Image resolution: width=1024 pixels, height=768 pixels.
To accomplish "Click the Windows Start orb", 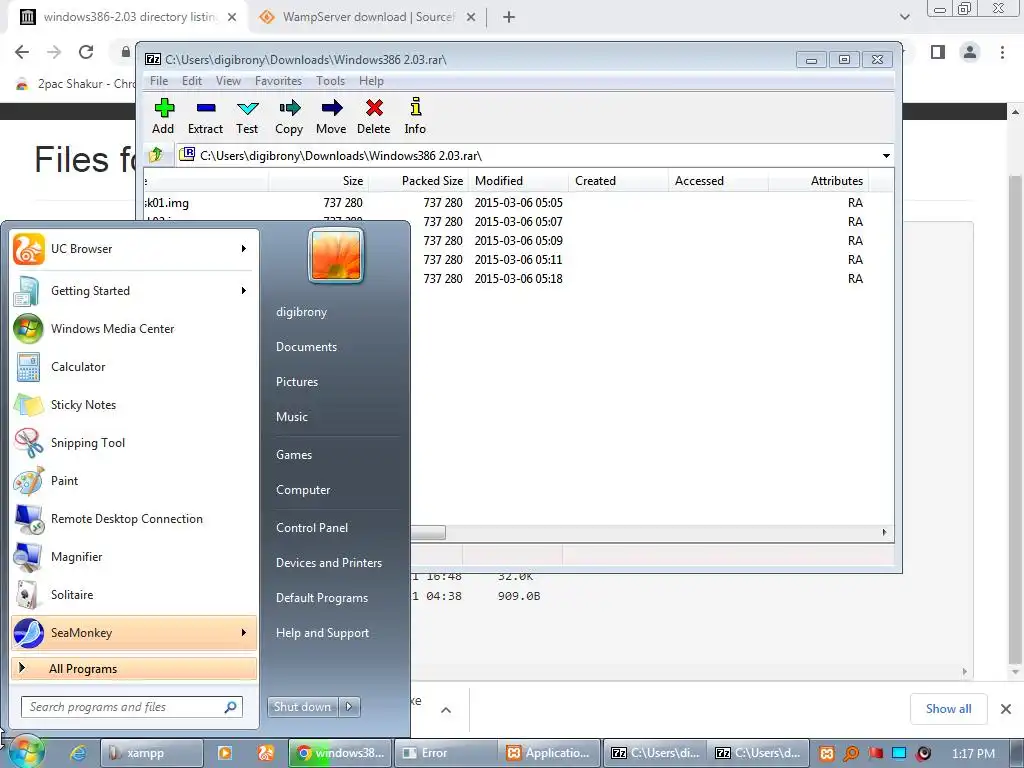I will (x=25, y=752).
